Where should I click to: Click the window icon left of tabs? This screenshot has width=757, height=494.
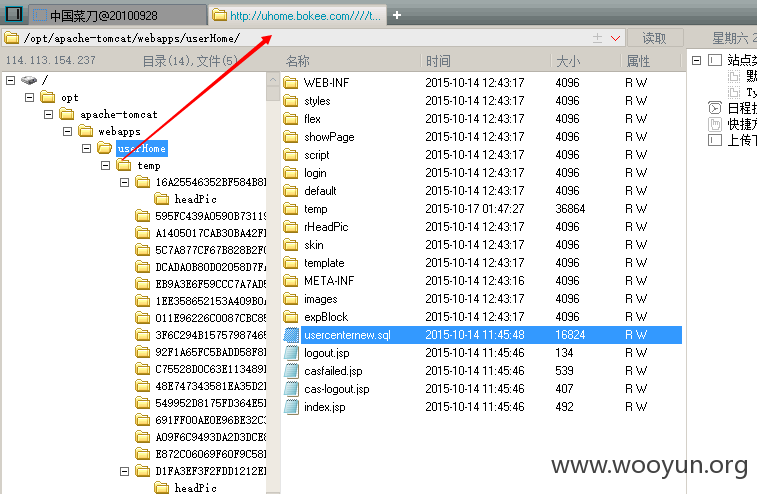[x=14, y=14]
